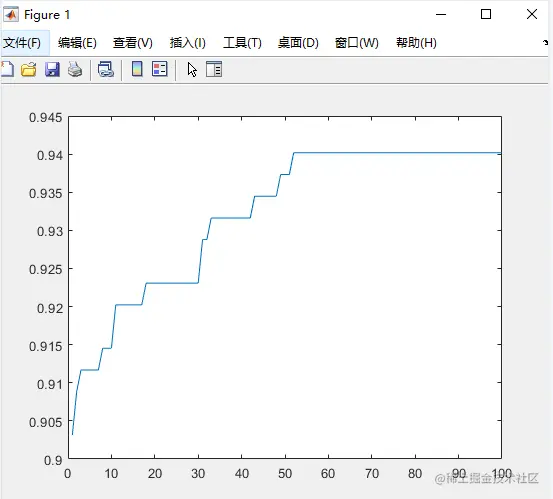Image resolution: width=553 pixels, height=499 pixels.
Task: Open the 插入(I) menu
Action: 187,43
